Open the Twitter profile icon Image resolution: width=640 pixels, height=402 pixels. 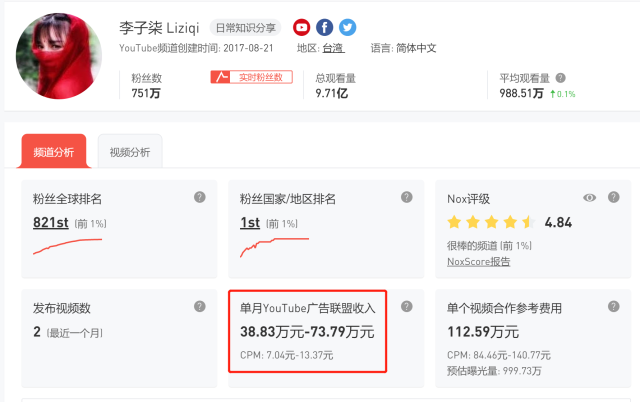347,27
